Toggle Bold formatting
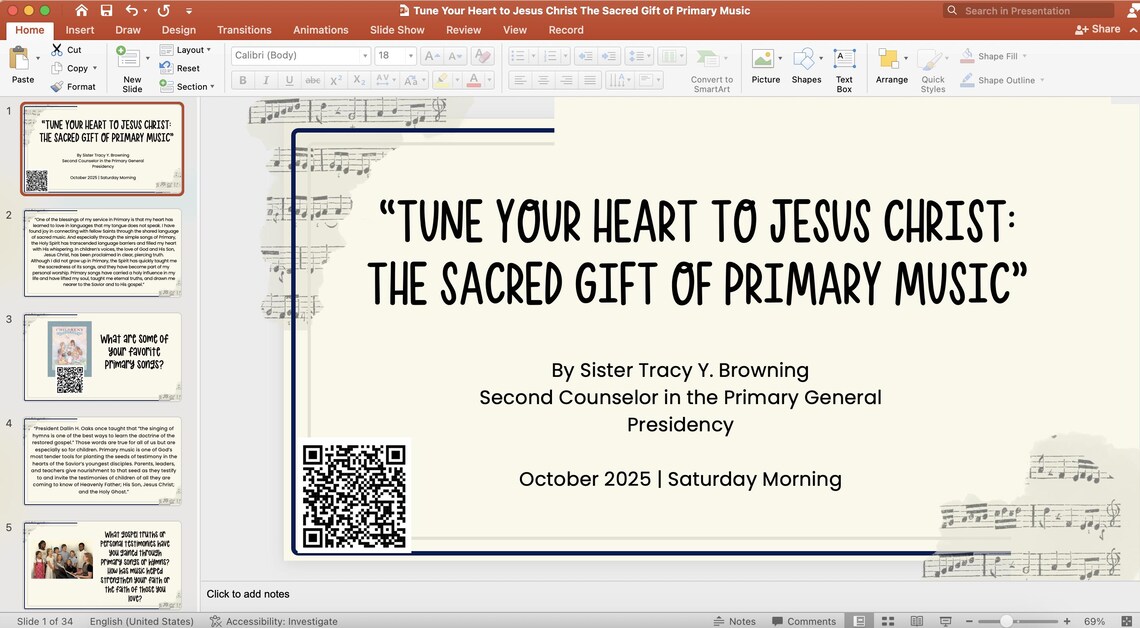The height and width of the screenshot is (628, 1140). tap(243, 80)
